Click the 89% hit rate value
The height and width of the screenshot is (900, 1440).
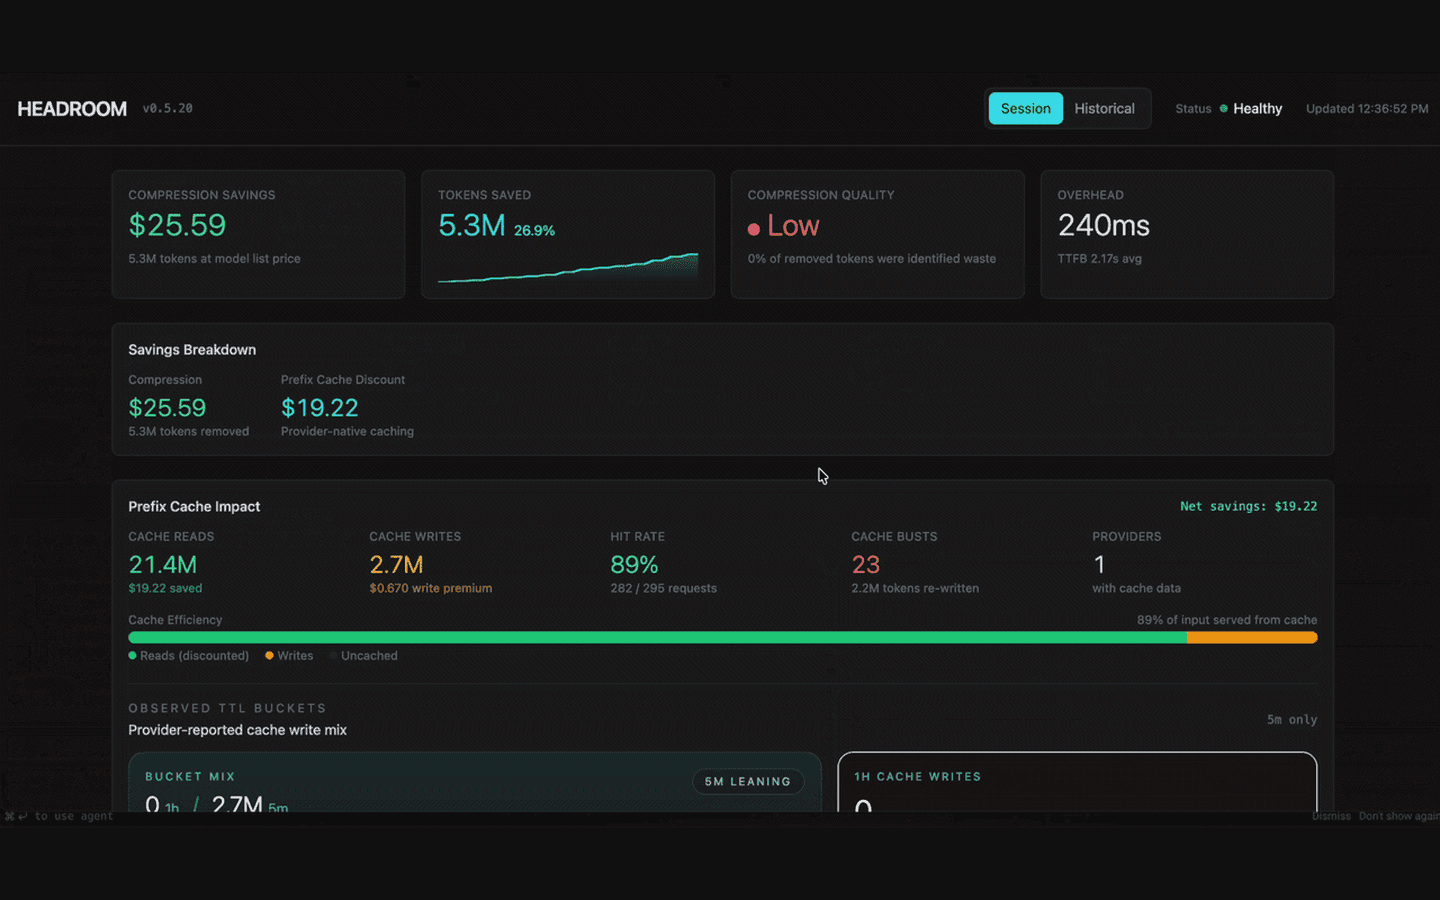coord(634,564)
